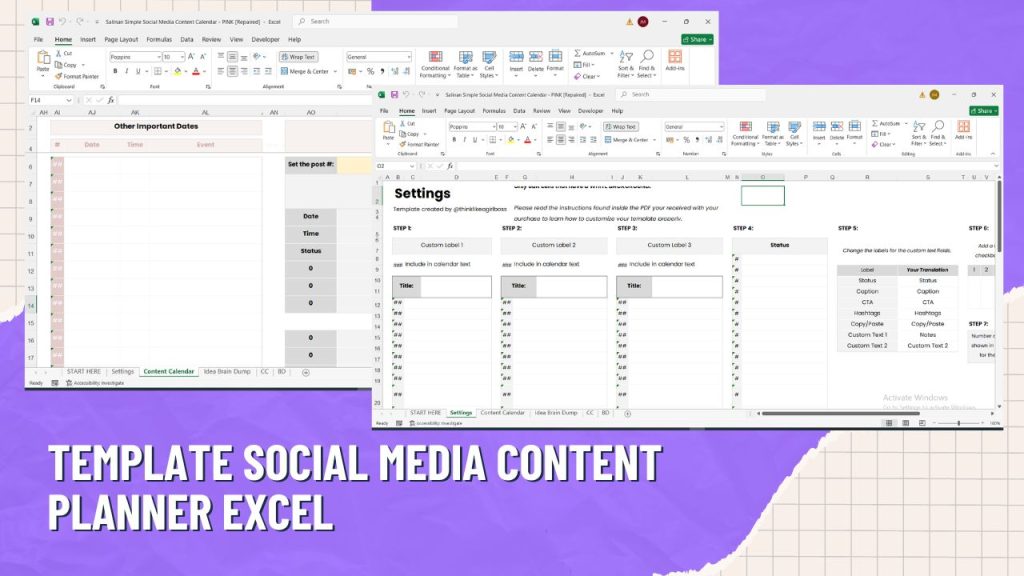Click Save icon in the back window title bar

click(50, 22)
